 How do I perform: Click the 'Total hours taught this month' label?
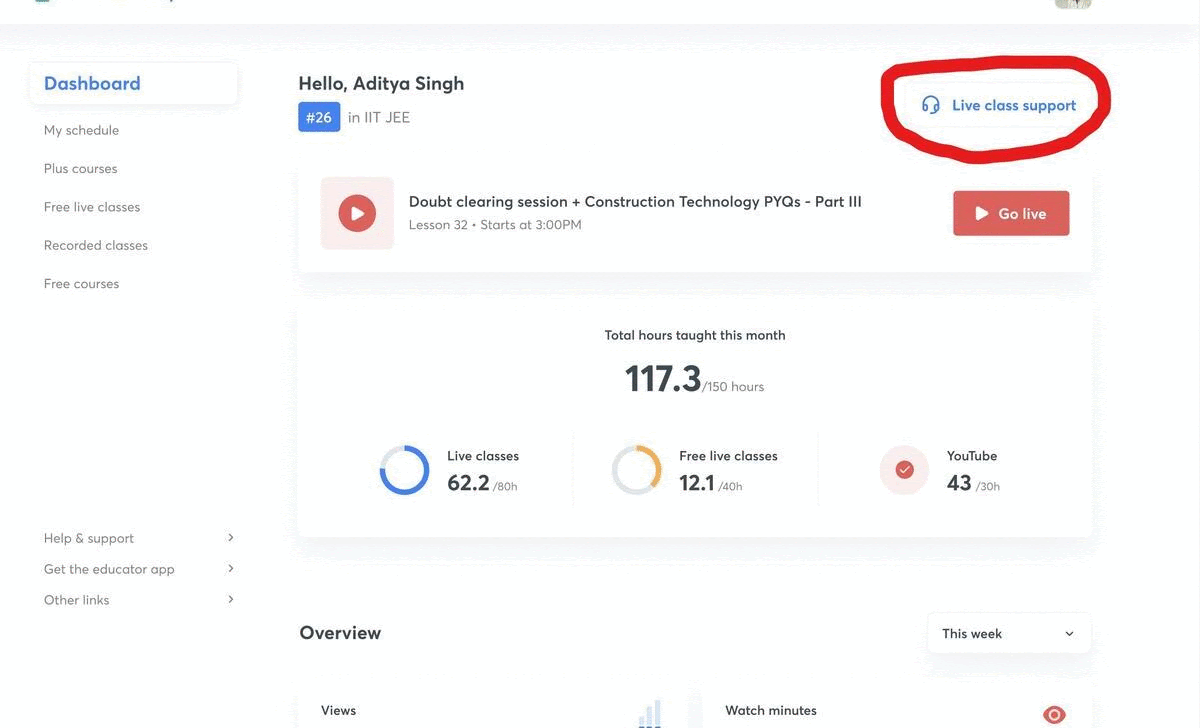tap(695, 335)
